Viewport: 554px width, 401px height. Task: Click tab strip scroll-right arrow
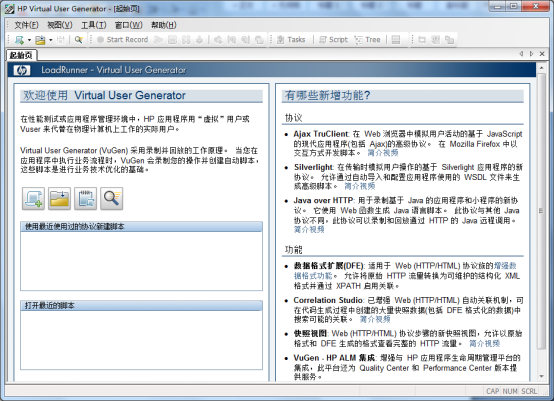point(531,54)
